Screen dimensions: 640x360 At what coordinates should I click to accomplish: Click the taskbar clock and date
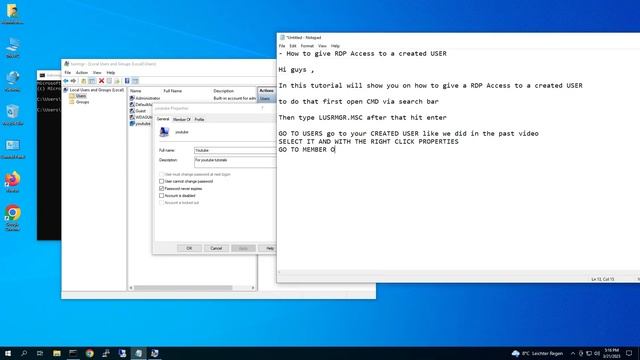611,353
